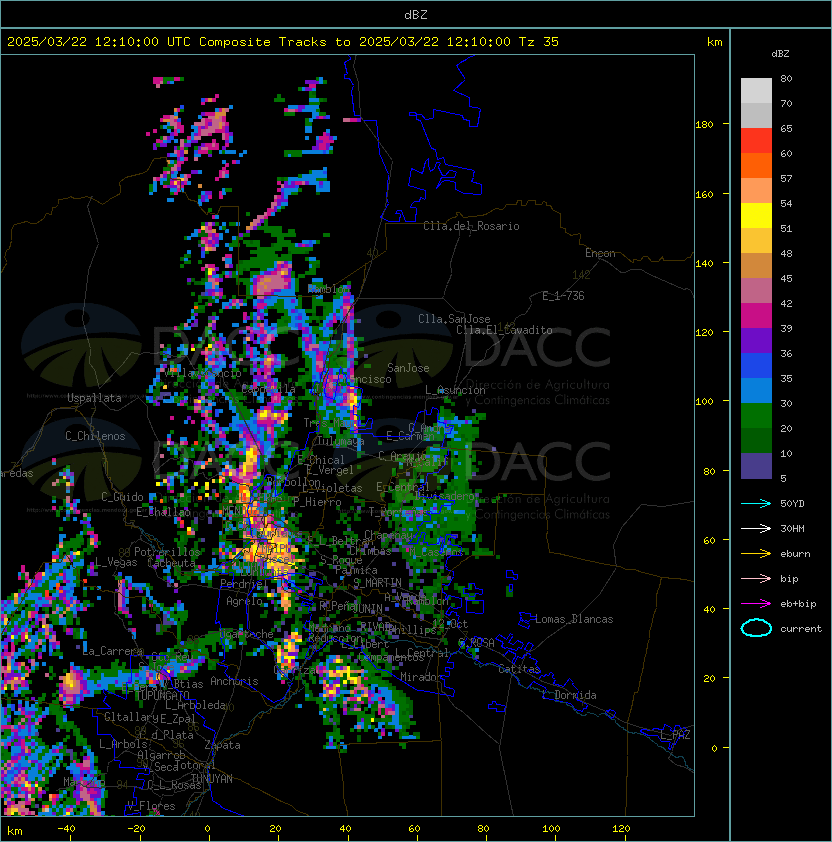Click the 'C_Chilenos' map label
This screenshot has width=832, height=842.
click(x=95, y=436)
